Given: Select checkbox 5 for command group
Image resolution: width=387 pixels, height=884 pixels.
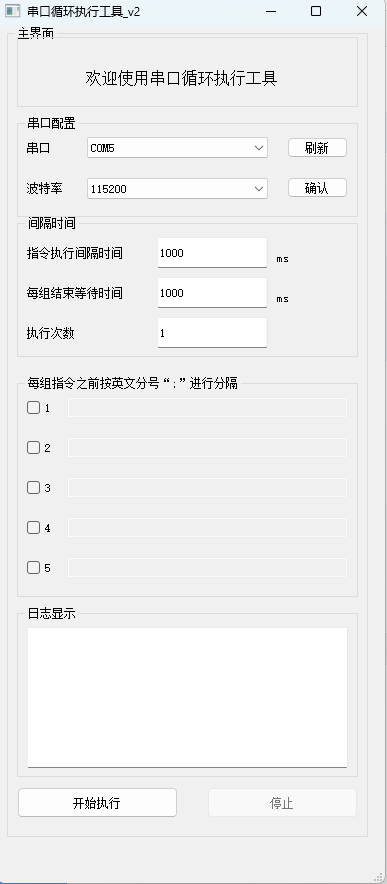Looking at the screenshot, I should click(33, 568).
